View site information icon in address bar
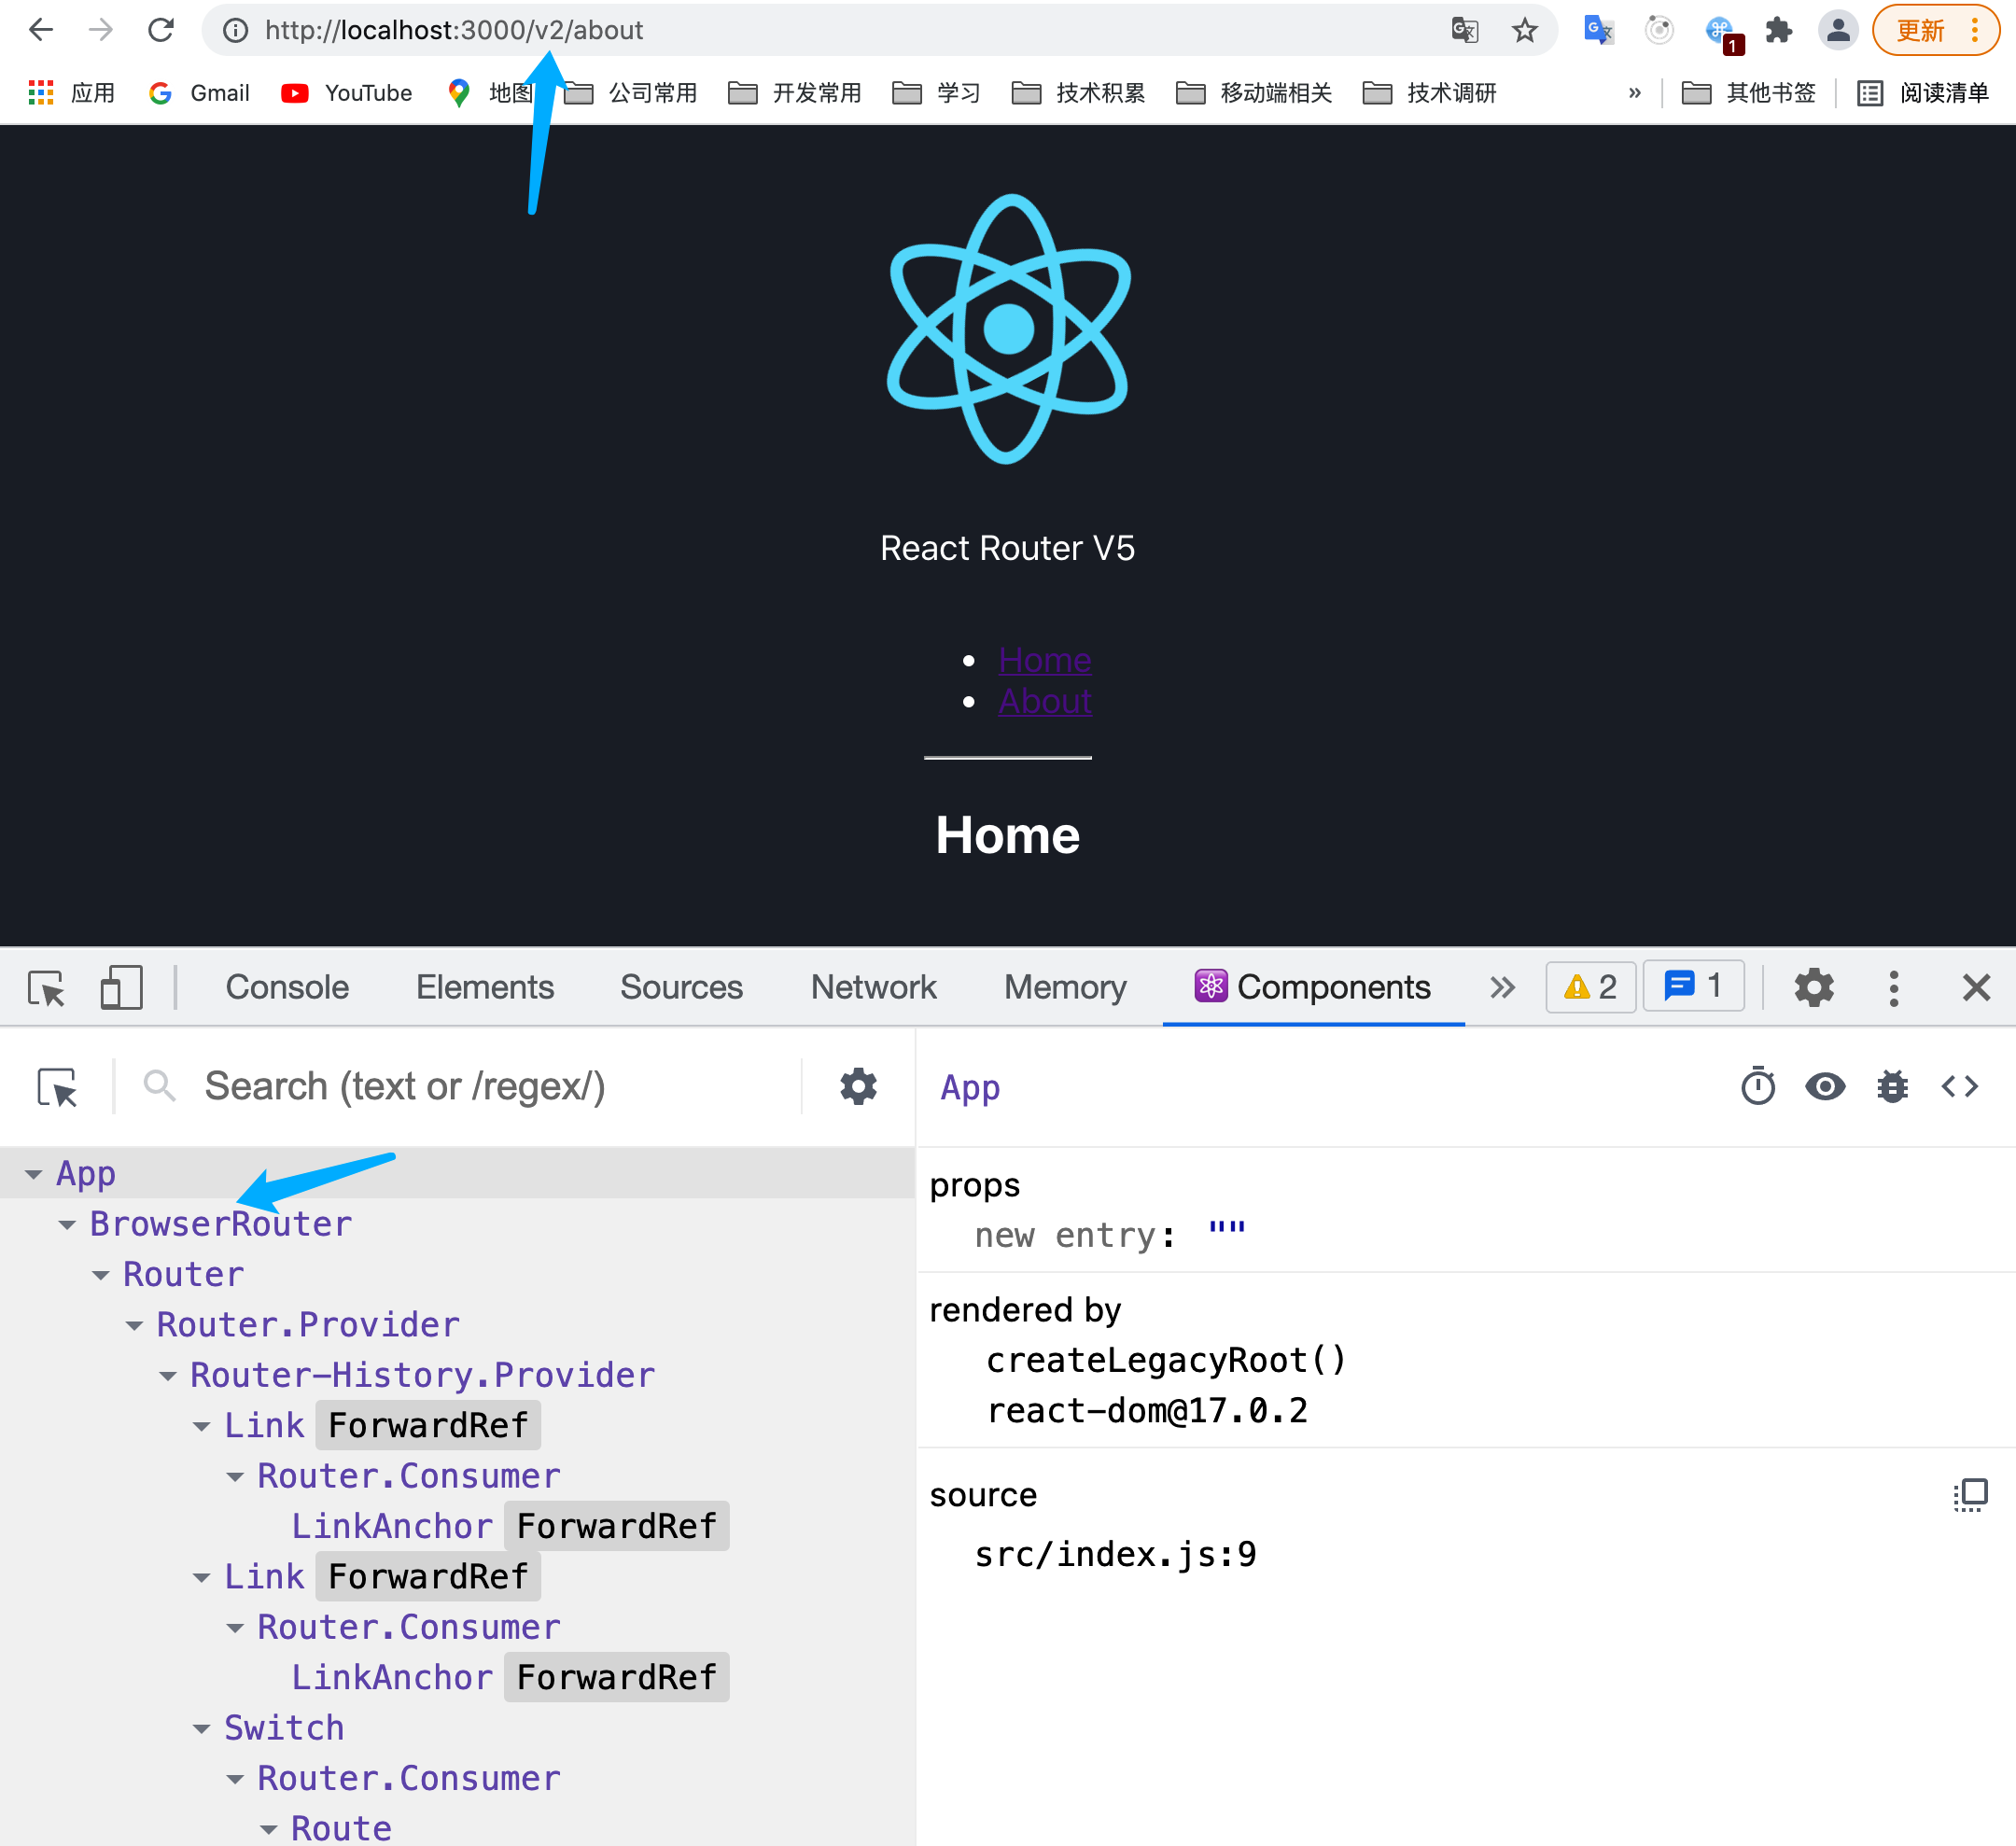 point(235,31)
